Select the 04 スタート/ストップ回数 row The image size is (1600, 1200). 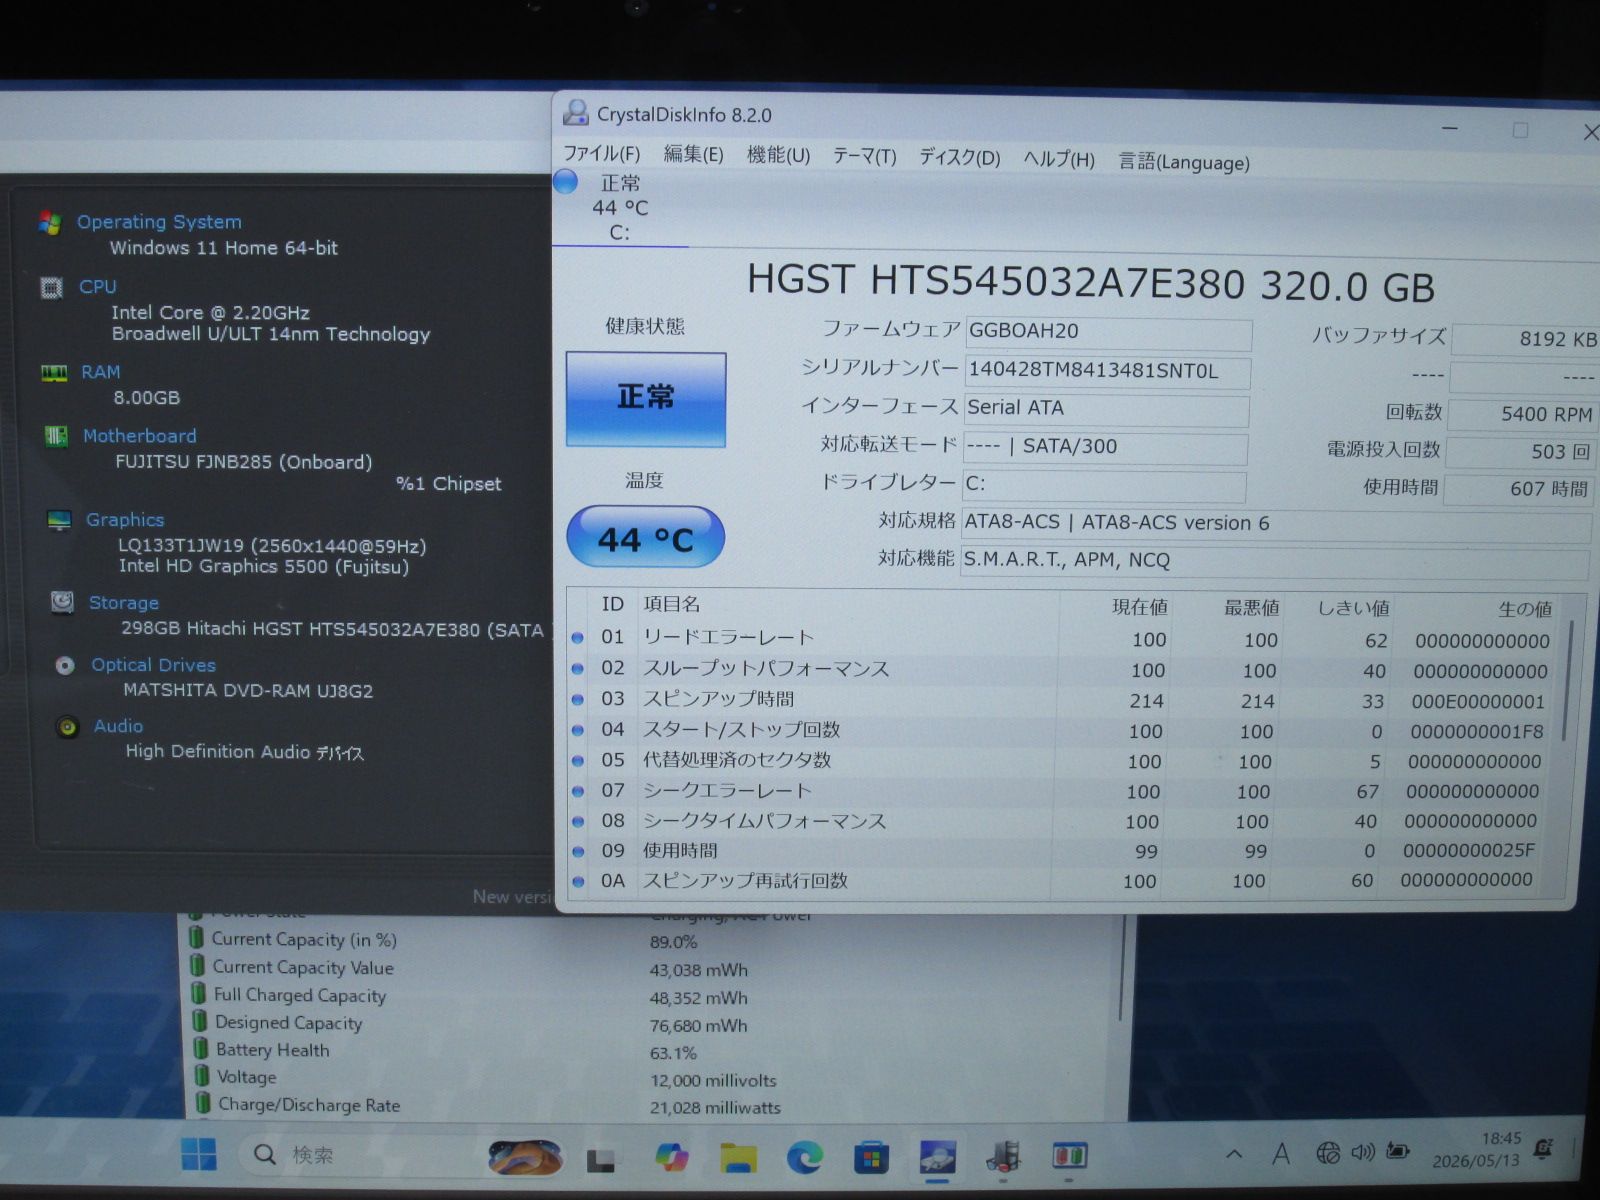tap(1061, 731)
